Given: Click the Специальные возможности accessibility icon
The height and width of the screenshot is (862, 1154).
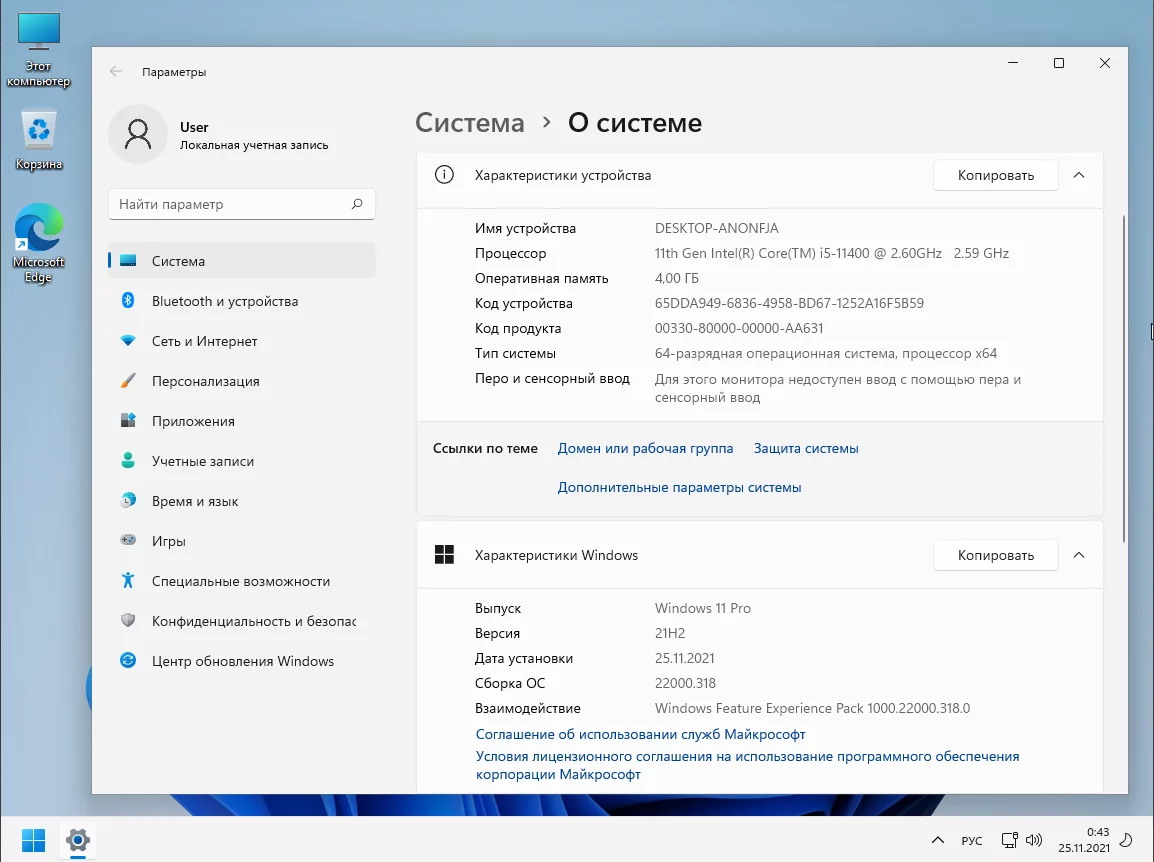Looking at the screenshot, I should pyautogui.click(x=128, y=580).
